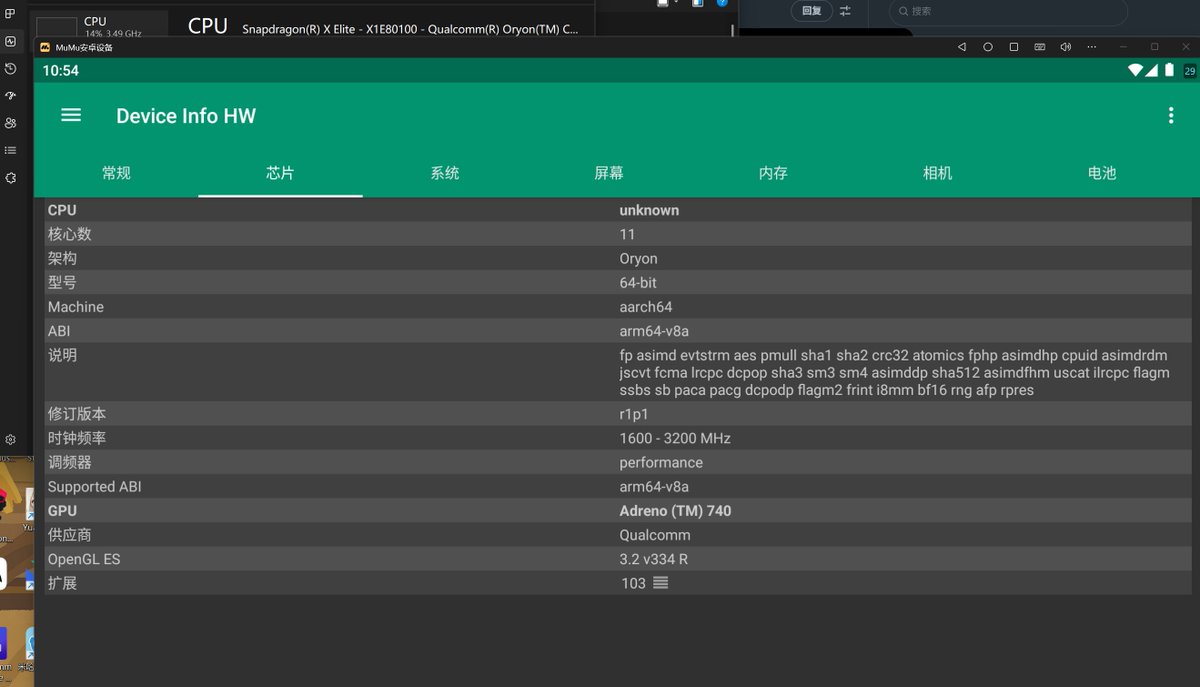Image resolution: width=1200 pixels, height=687 pixels.
Task: Click the MuMu volume speaker icon
Action: tap(1065, 47)
